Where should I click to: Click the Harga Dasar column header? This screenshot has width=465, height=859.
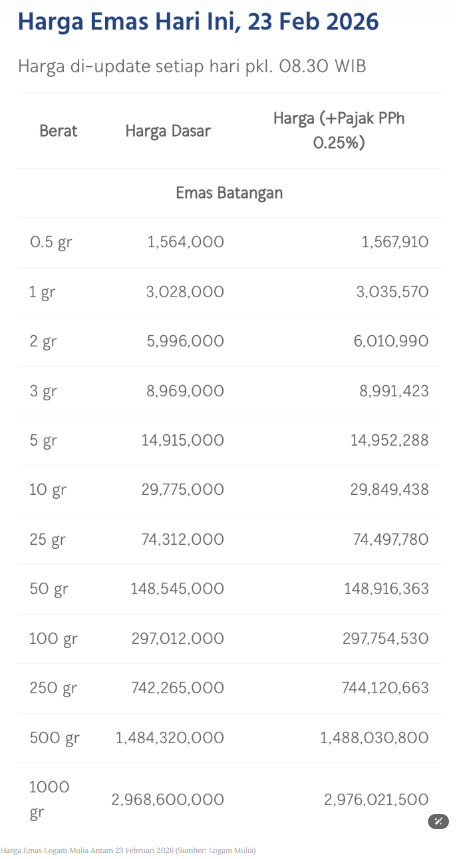(168, 131)
